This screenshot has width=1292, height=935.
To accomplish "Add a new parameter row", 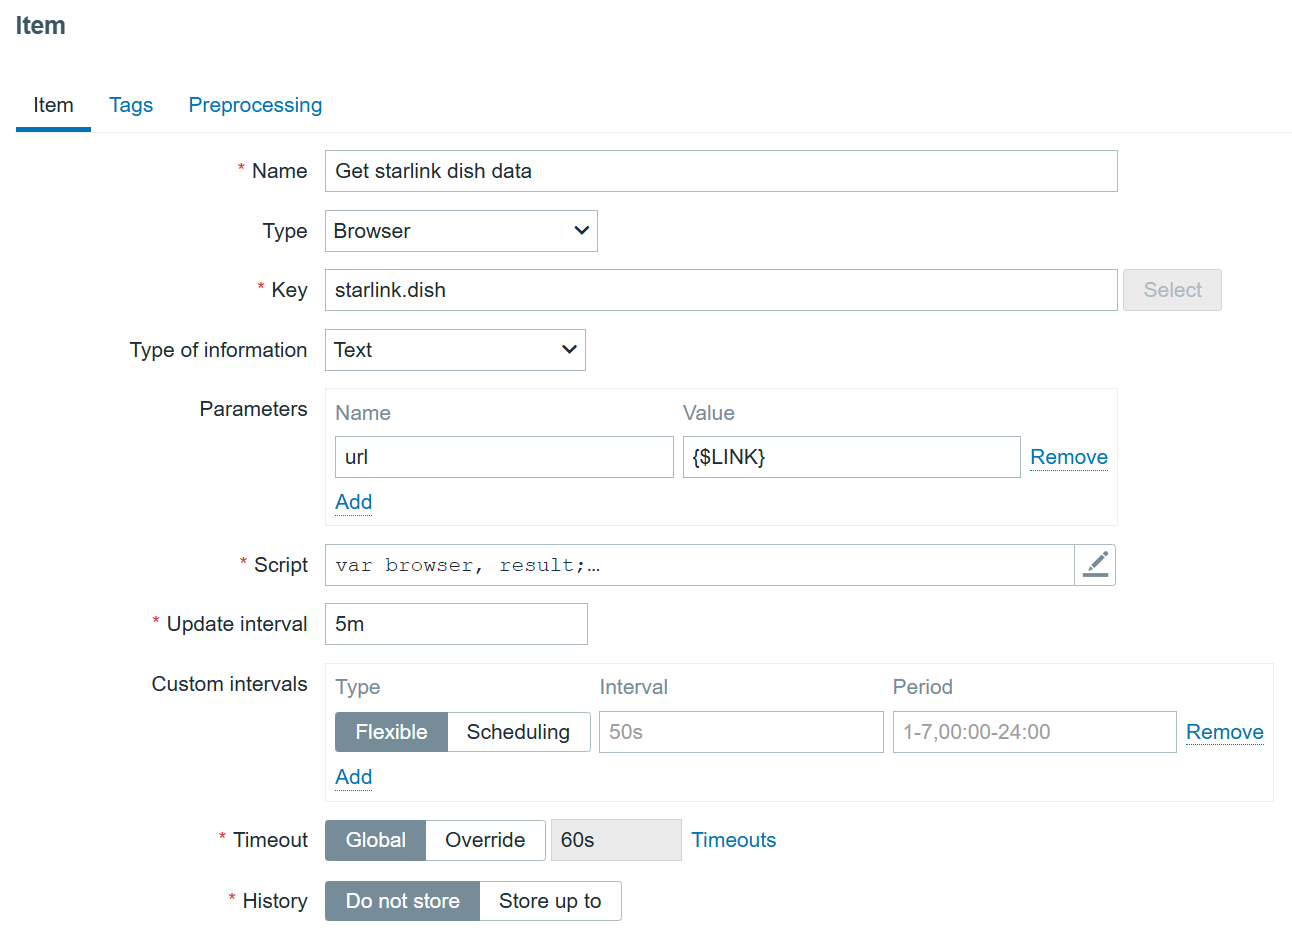I will point(353,502).
